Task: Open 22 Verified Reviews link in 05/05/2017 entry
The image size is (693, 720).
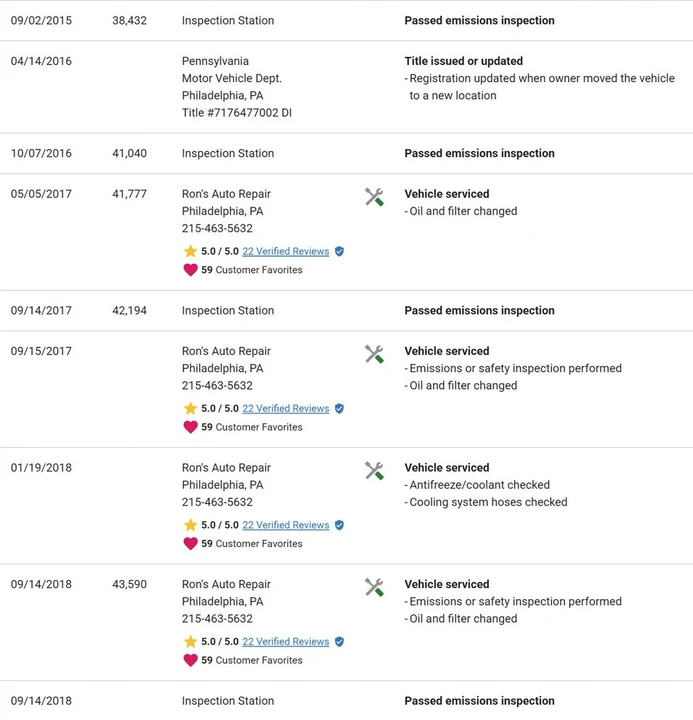Action: tap(286, 251)
